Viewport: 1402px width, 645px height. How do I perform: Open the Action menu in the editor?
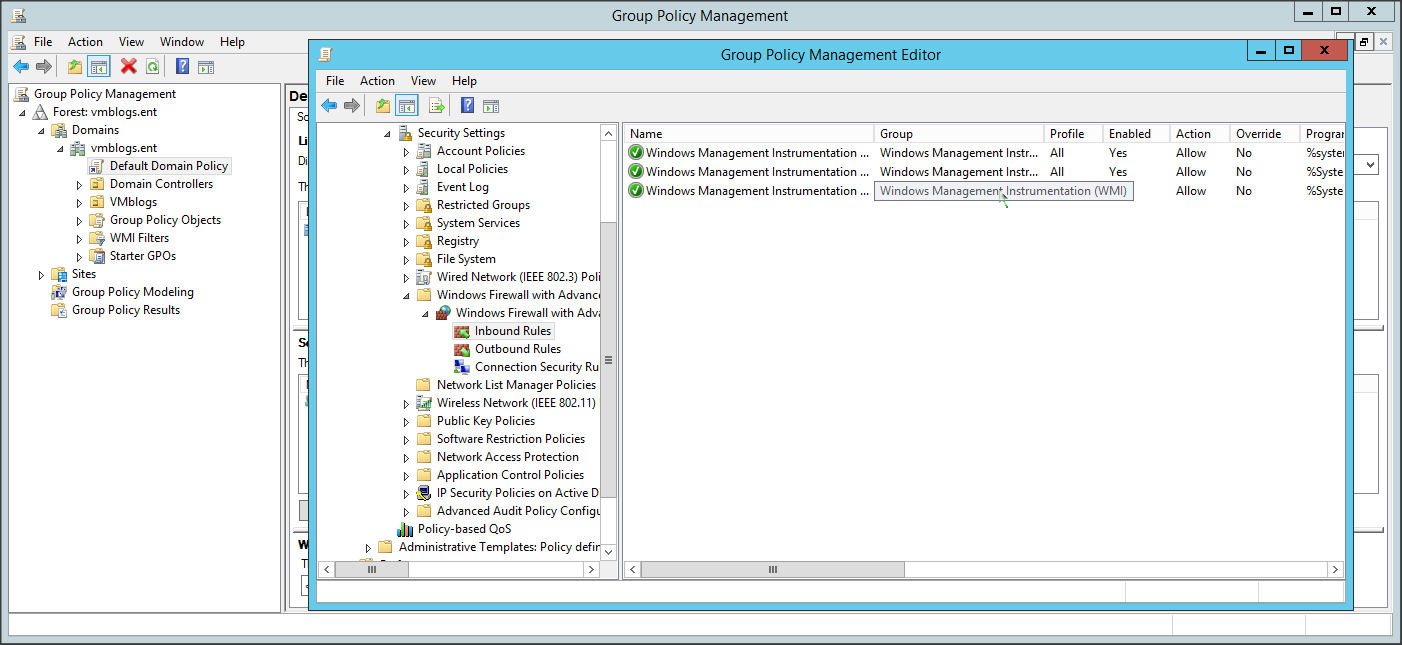click(377, 81)
